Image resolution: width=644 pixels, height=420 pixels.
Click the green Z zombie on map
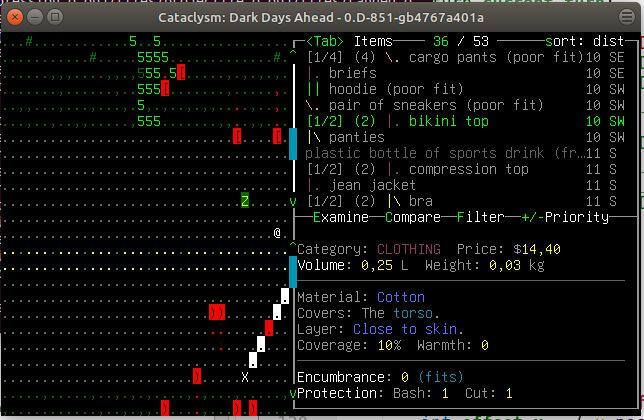click(x=245, y=201)
